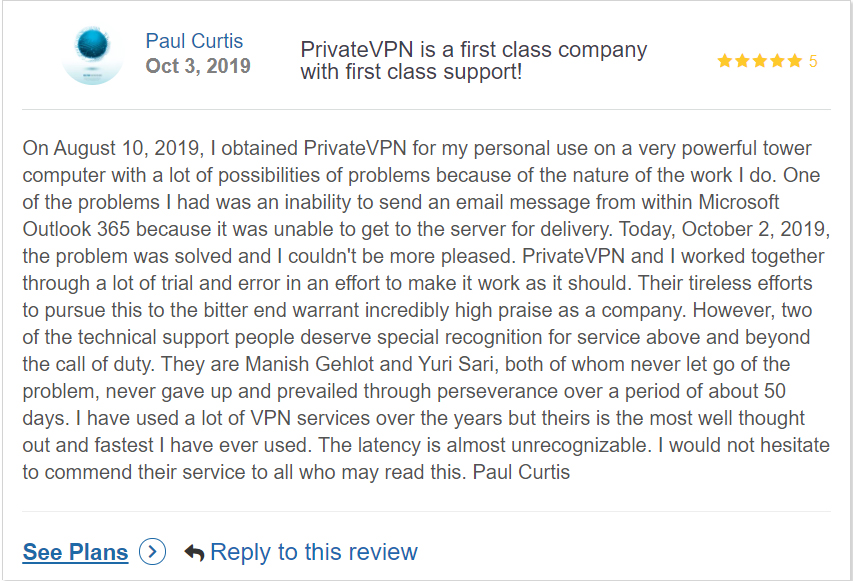Click the name Manish Gehlot in the review

[x=310, y=364]
